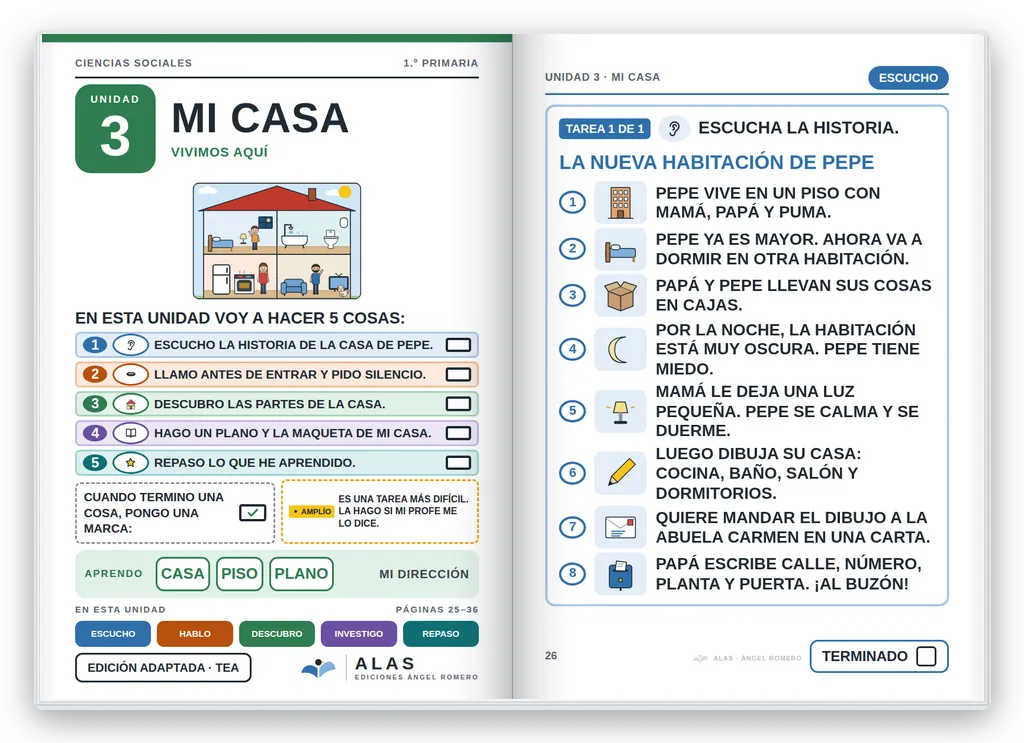
Task: Click sentence PEPE VIVE EN UN PISO
Action: [x=768, y=202]
